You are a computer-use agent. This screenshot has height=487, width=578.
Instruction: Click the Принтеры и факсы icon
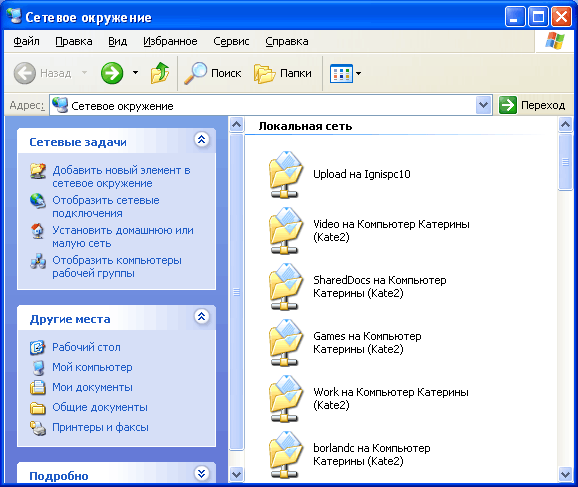(38, 428)
